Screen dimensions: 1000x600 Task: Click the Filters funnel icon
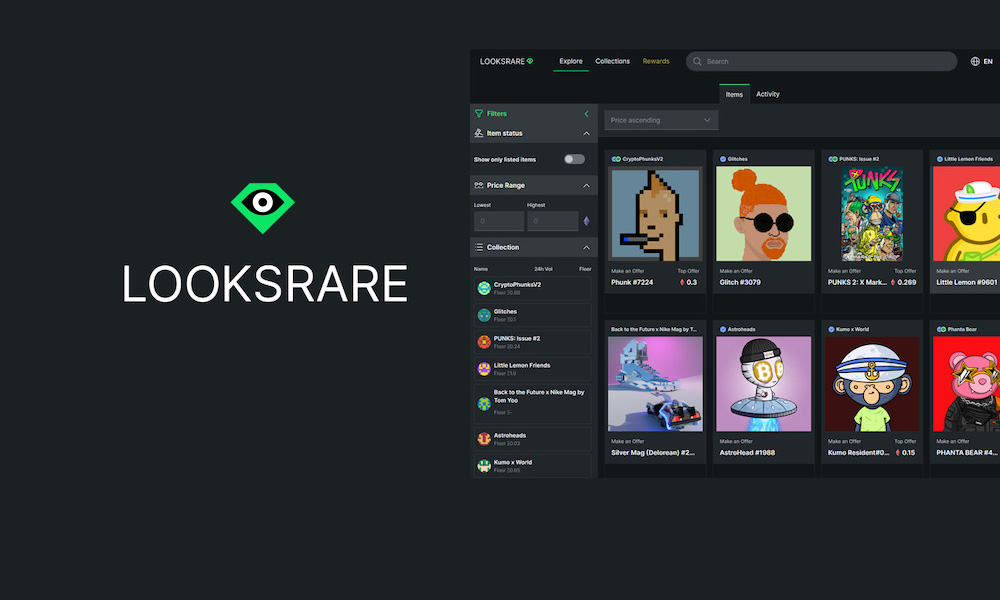(479, 113)
